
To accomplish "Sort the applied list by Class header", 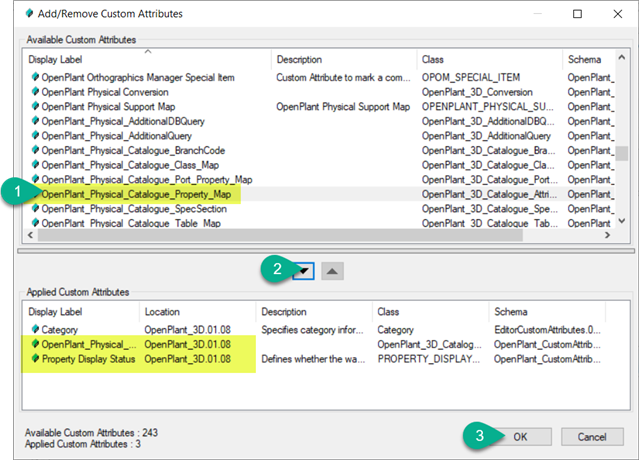I will pyautogui.click(x=430, y=312).
